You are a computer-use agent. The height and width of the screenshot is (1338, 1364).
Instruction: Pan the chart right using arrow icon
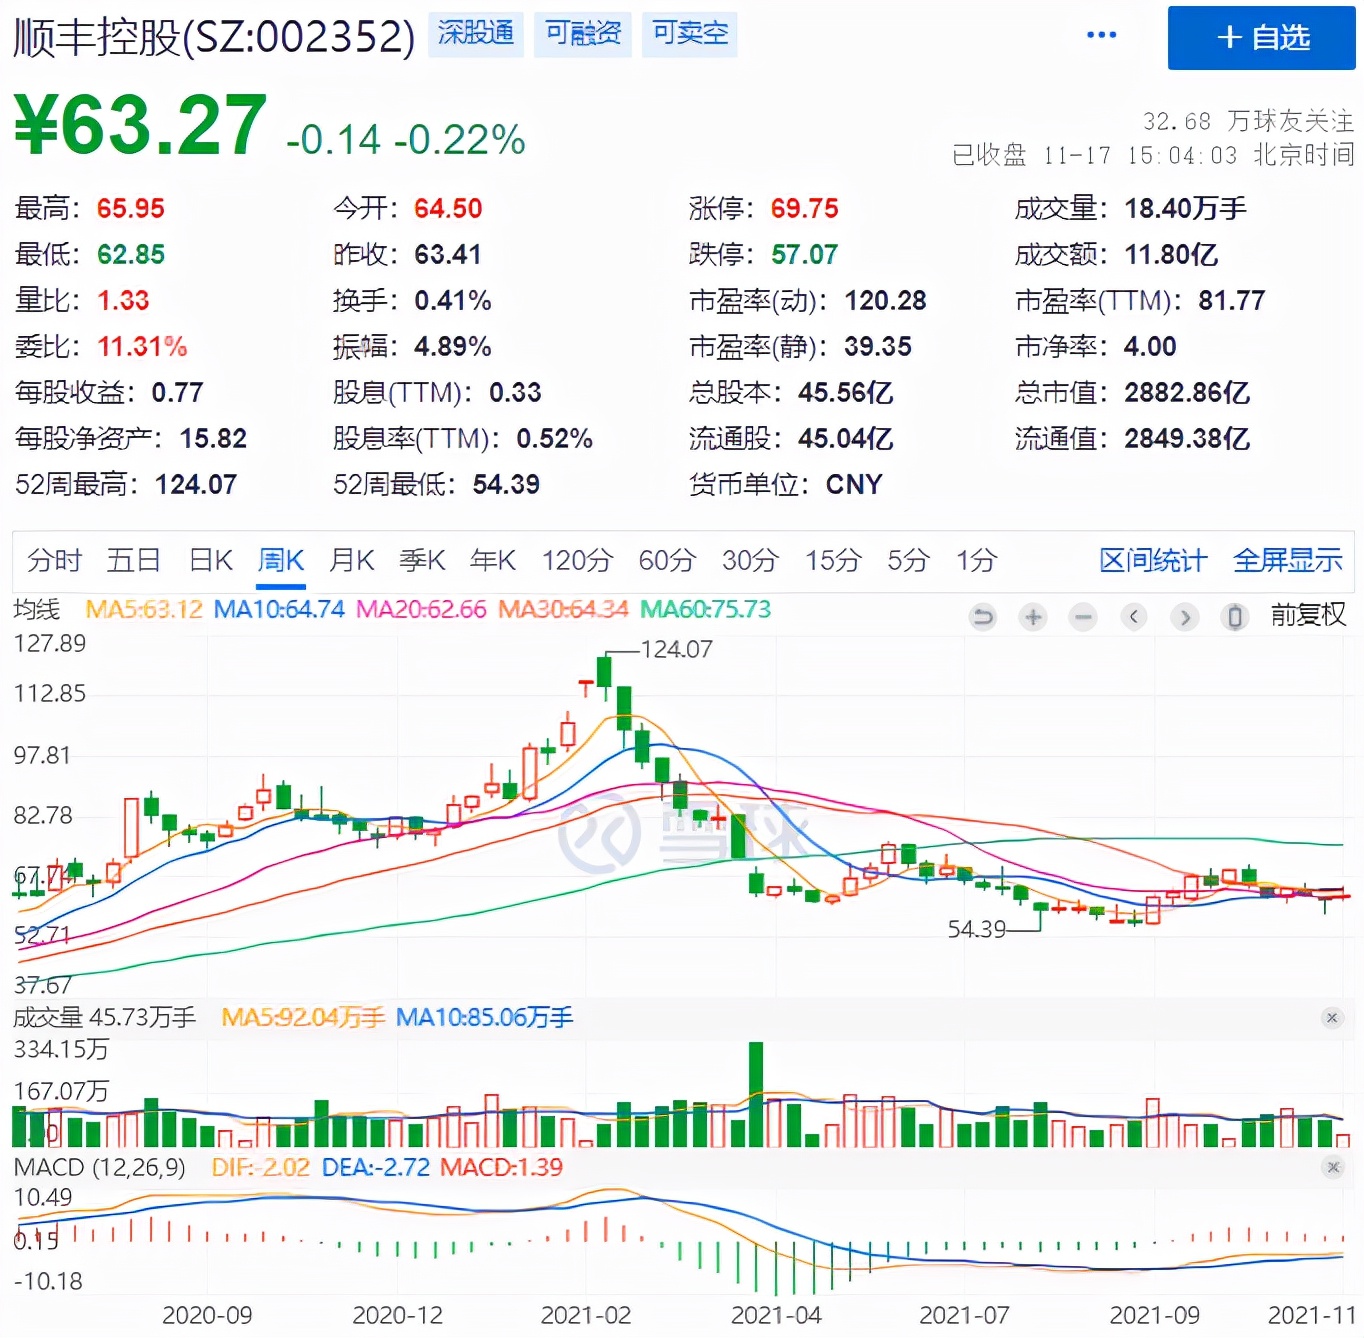1185,617
